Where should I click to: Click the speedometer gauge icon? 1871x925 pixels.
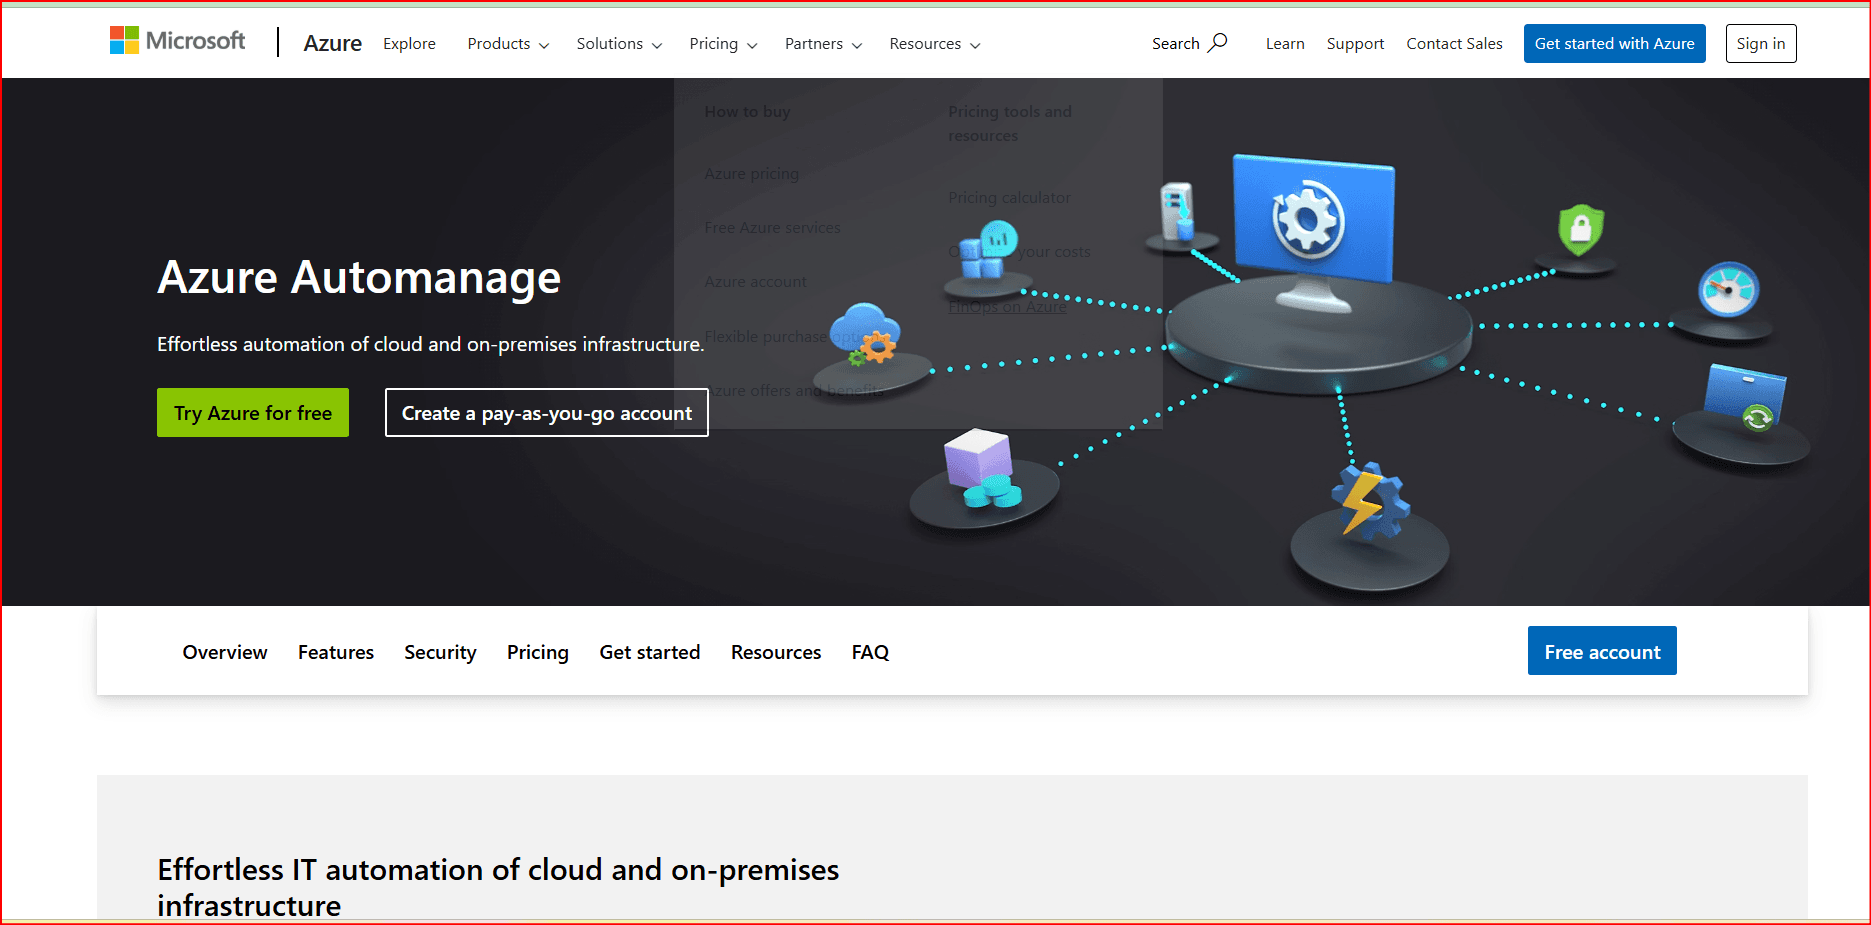(x=1728, y=290)
